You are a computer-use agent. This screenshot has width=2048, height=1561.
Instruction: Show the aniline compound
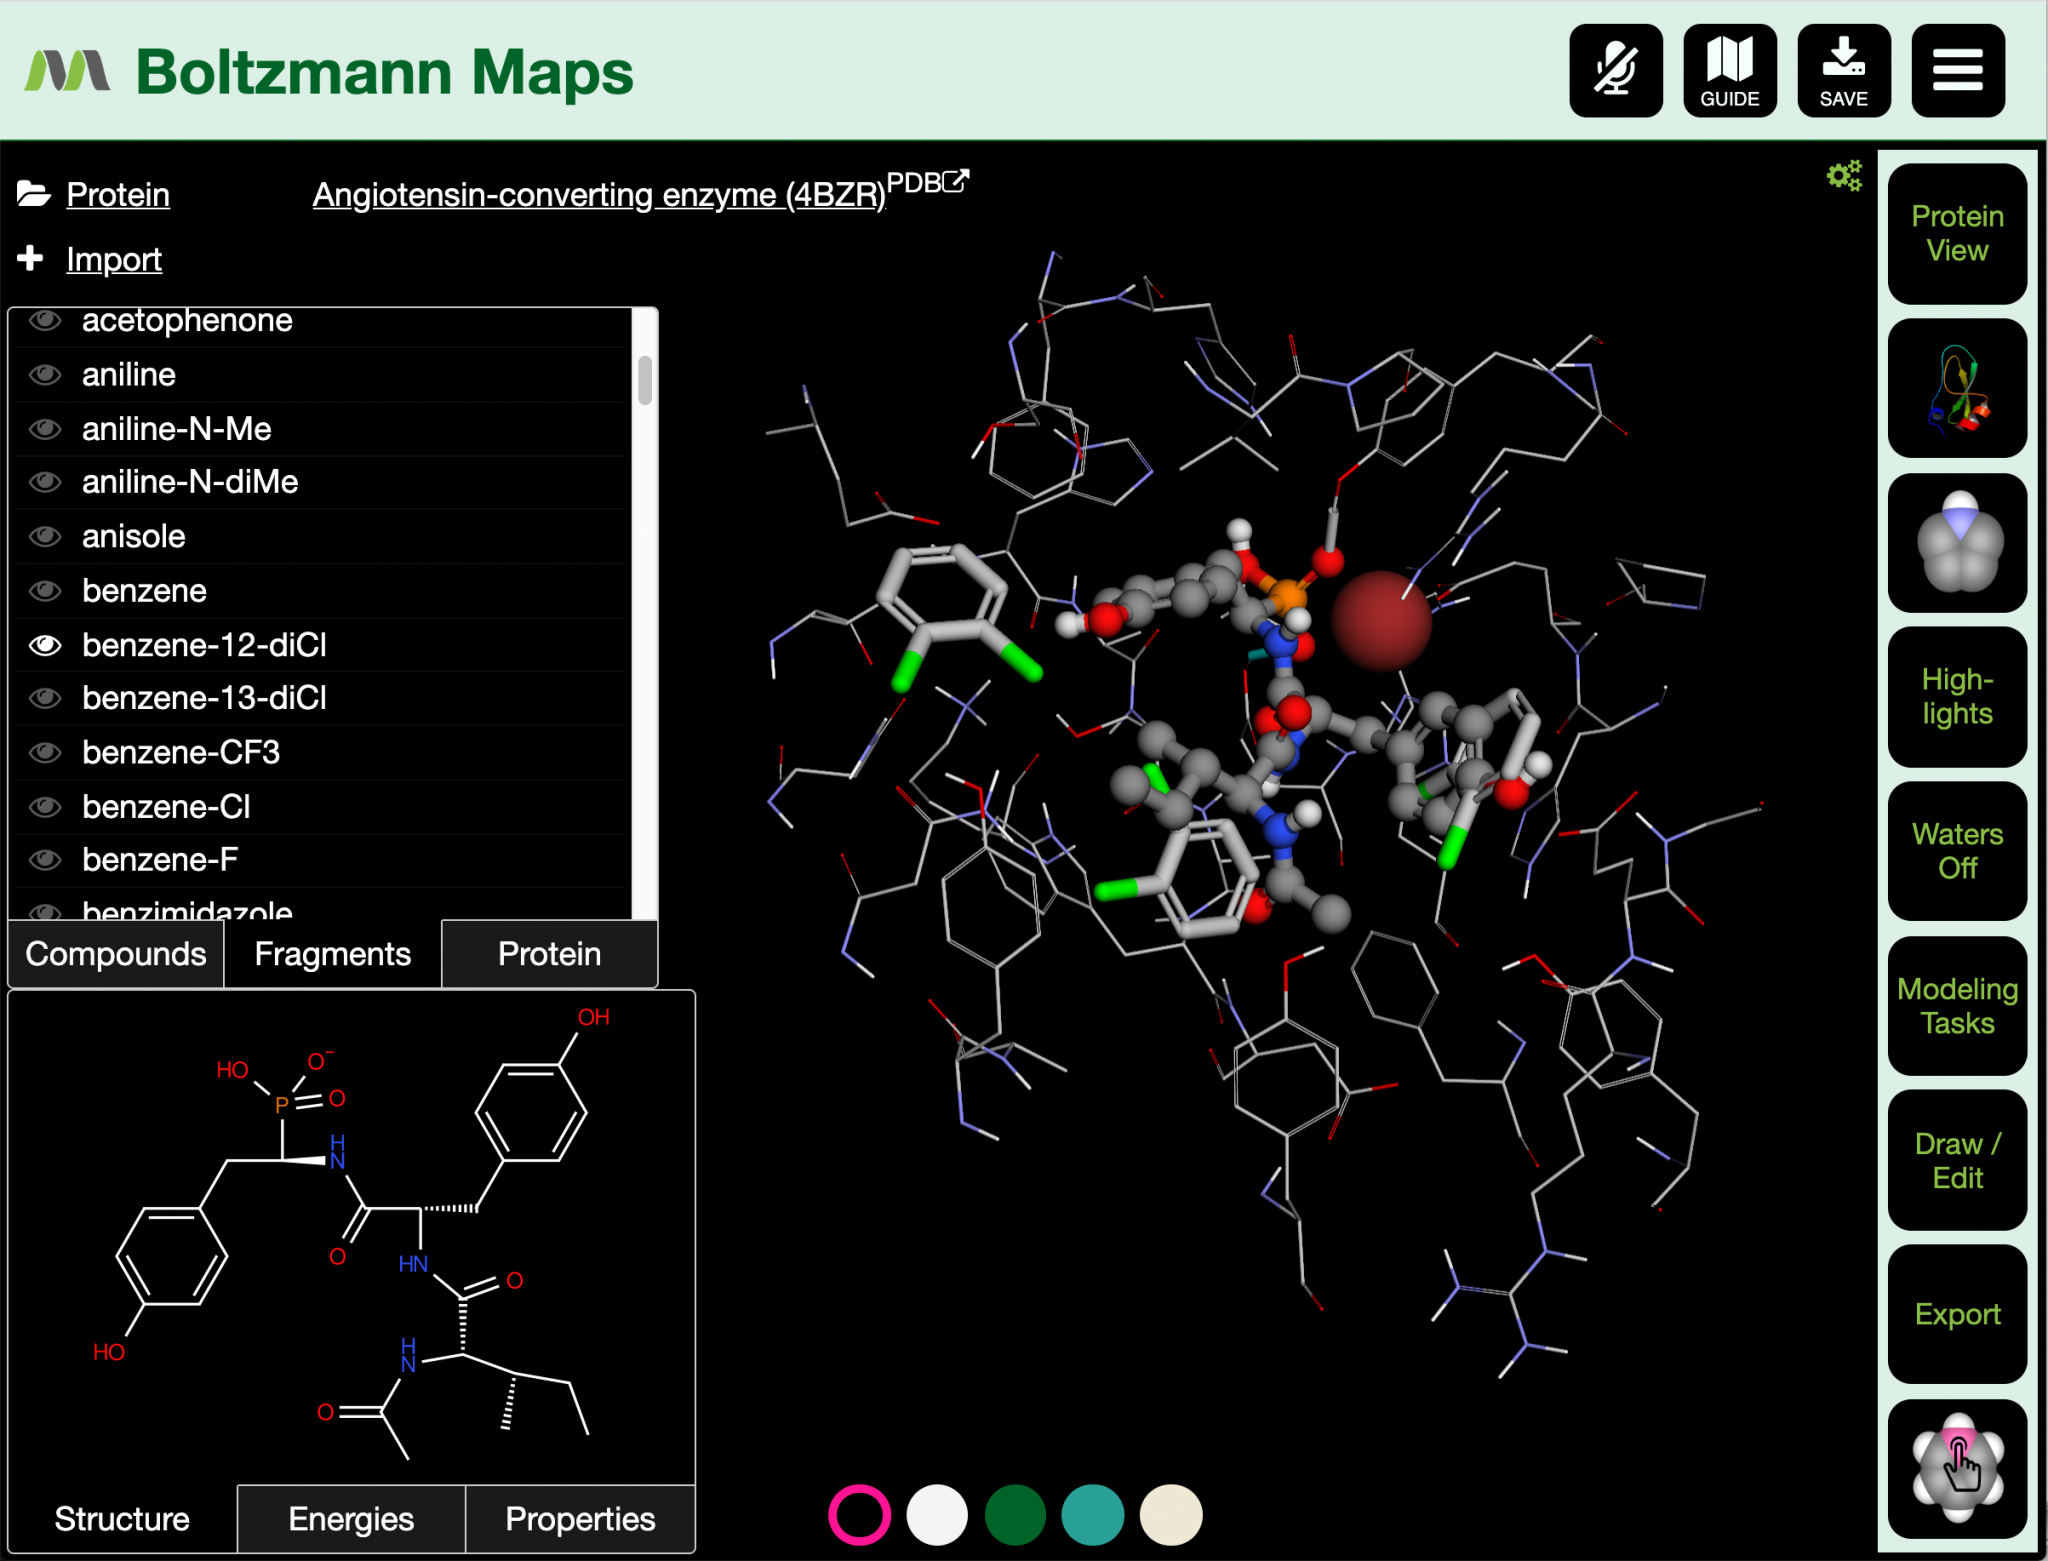click(x=44, y=374)
